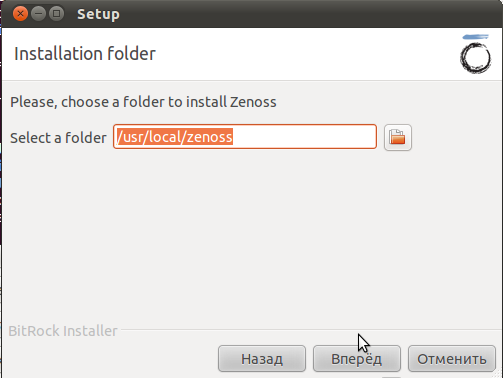Place cursor in empty space after zenoss path
The width and height of the screenshot is (503, 378).
click(303, 137)
